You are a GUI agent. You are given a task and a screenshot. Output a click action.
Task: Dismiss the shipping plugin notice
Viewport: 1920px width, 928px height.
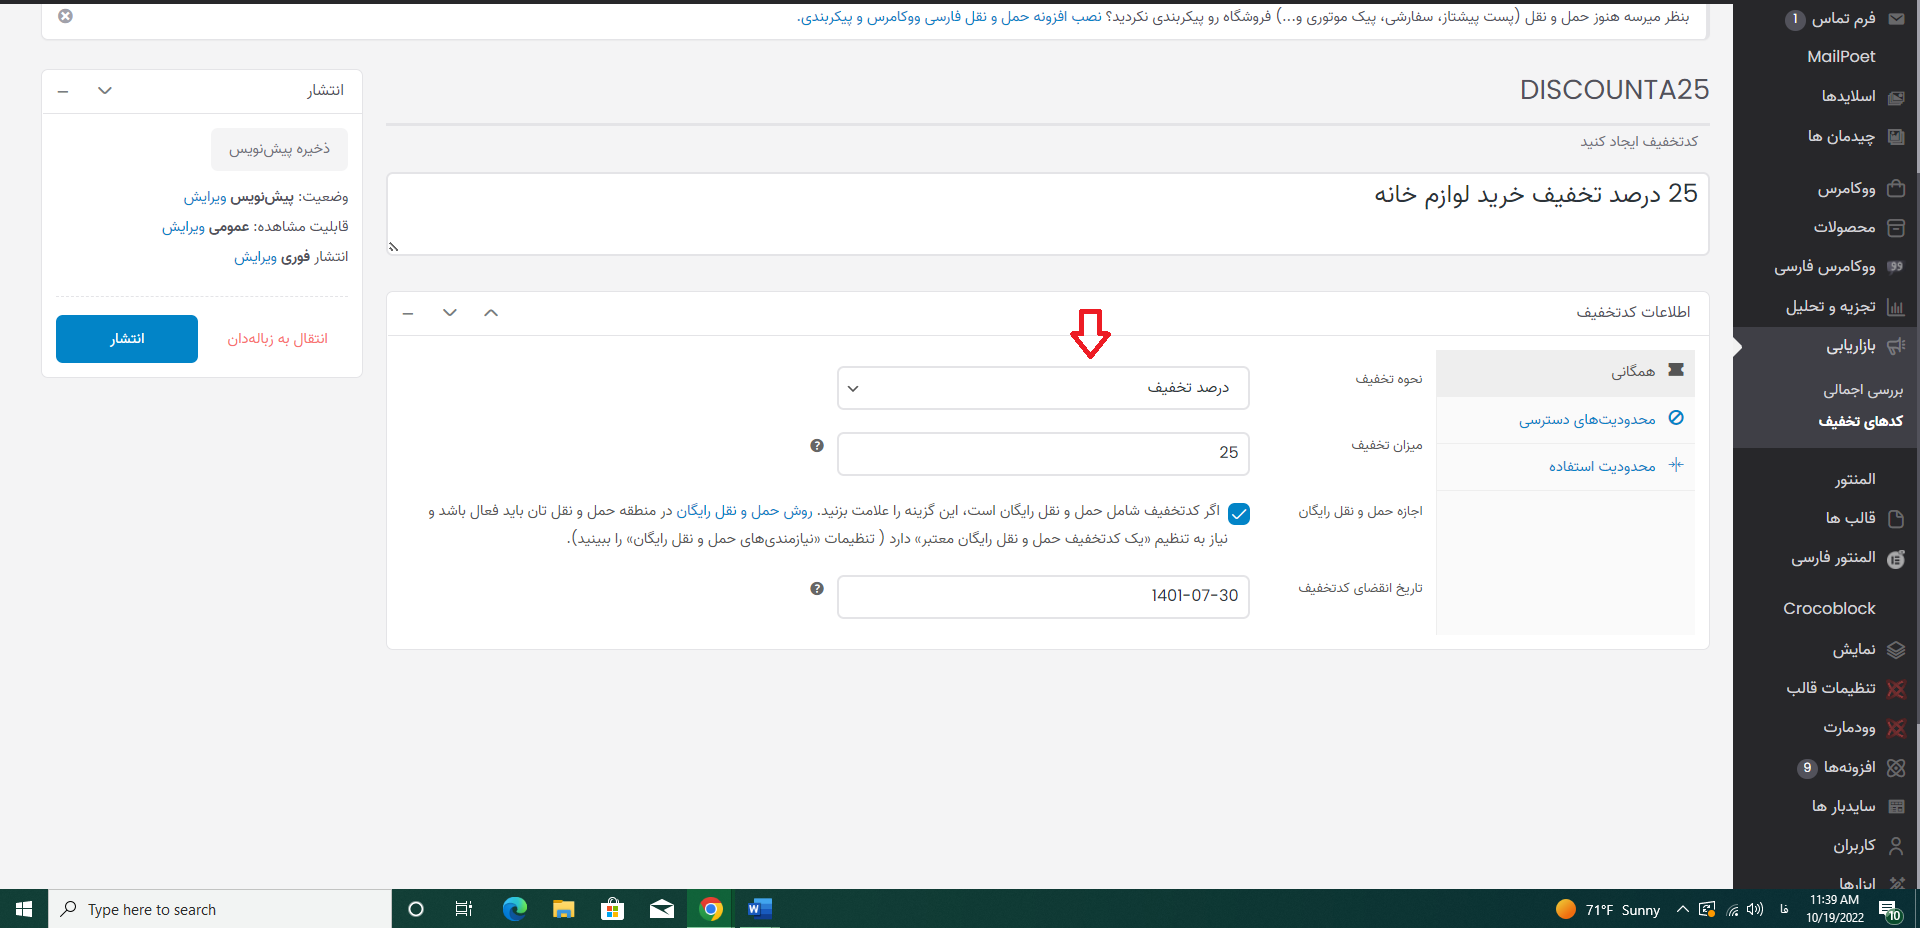click(x=65, y=16)
